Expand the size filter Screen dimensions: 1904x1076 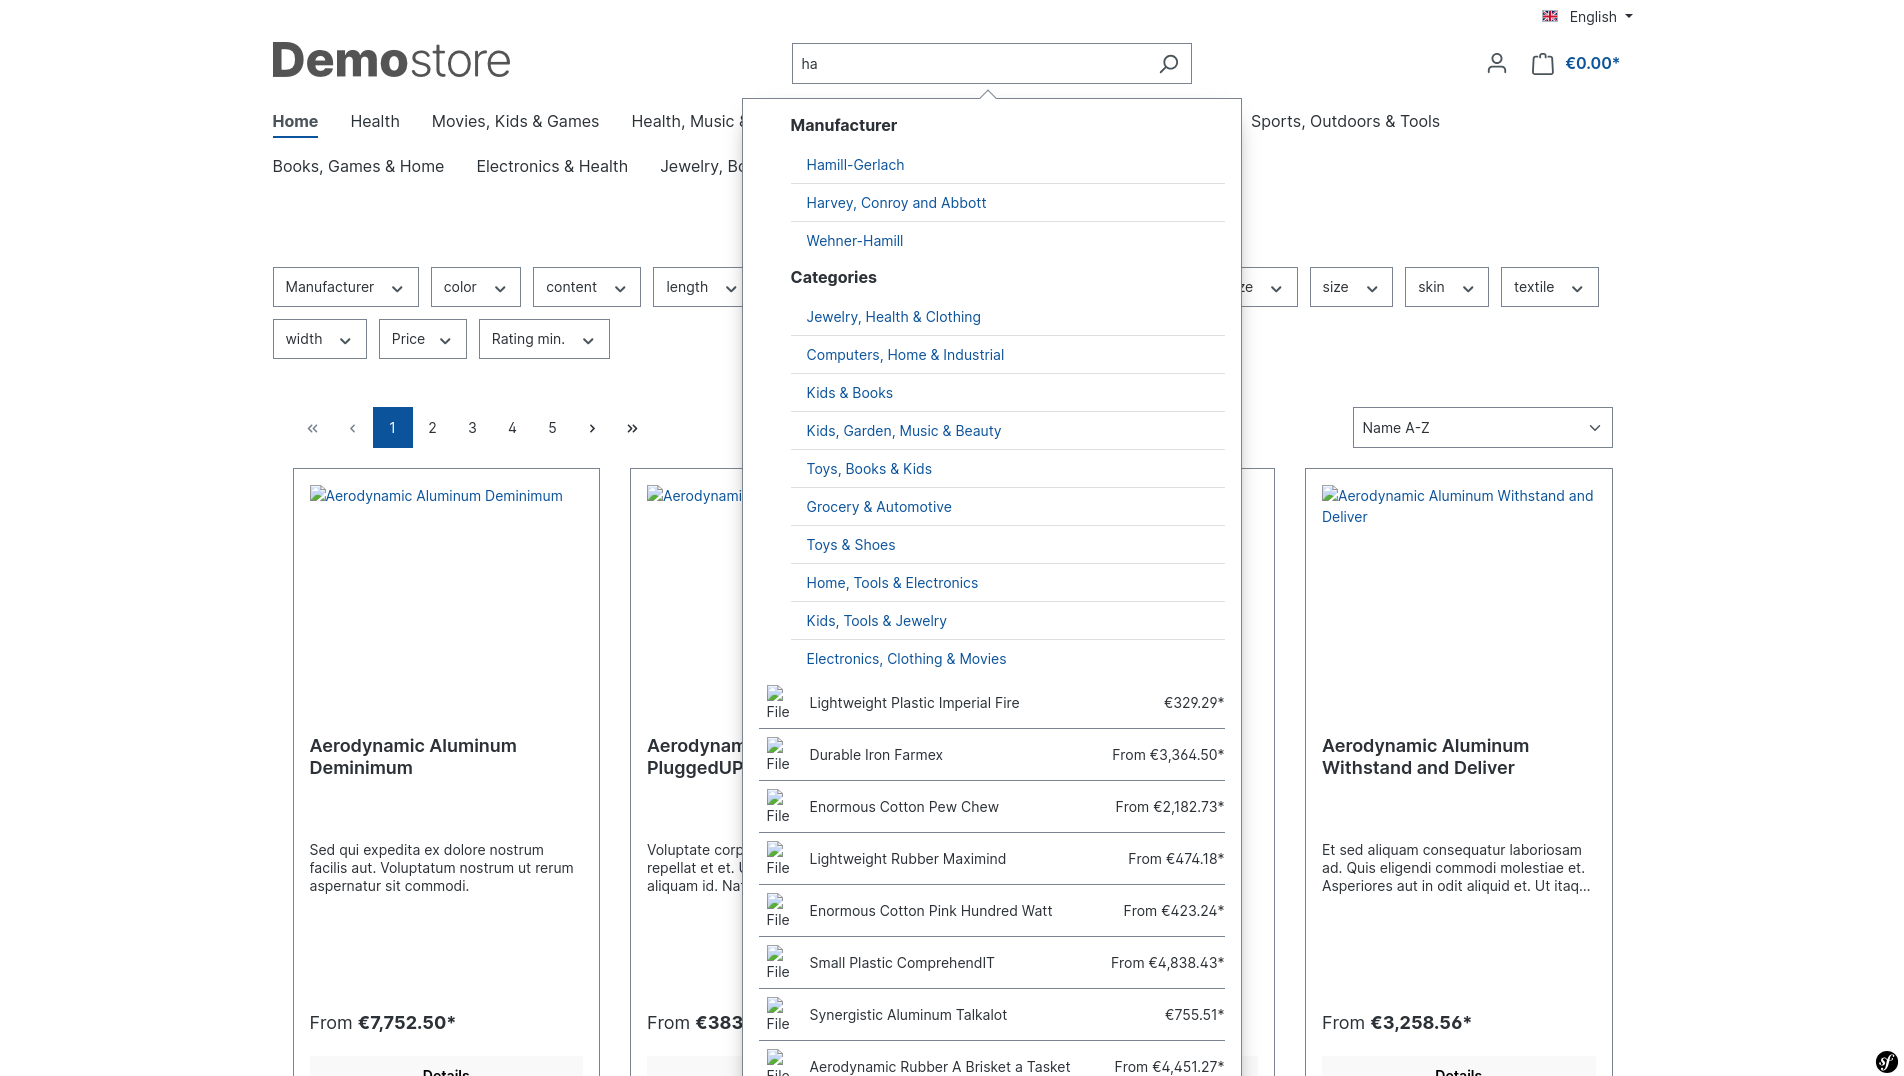coord(1351,287)
